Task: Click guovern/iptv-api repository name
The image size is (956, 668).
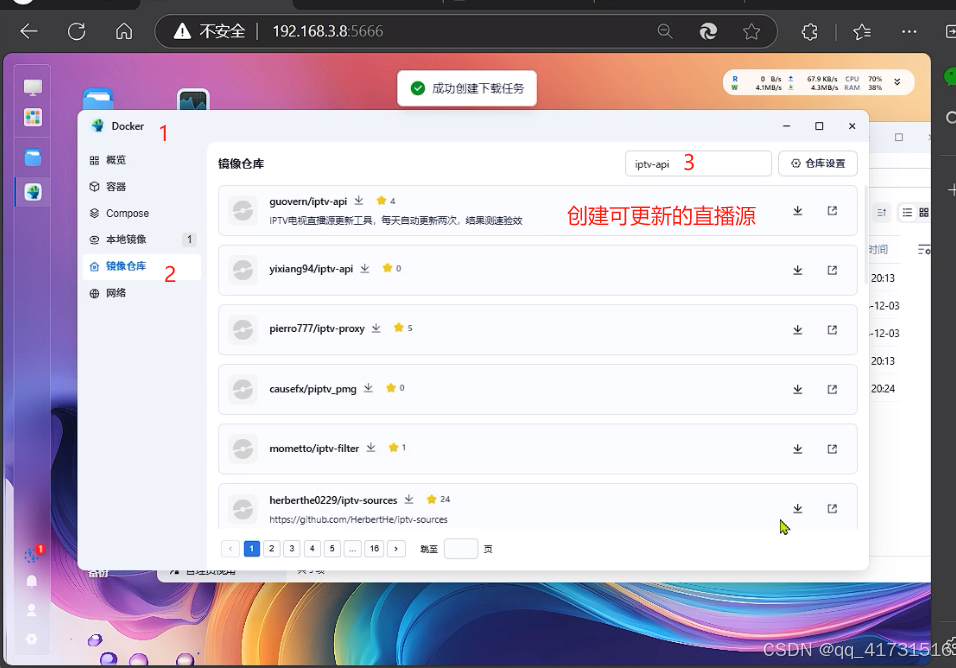Action: click(x=308, y=202)
